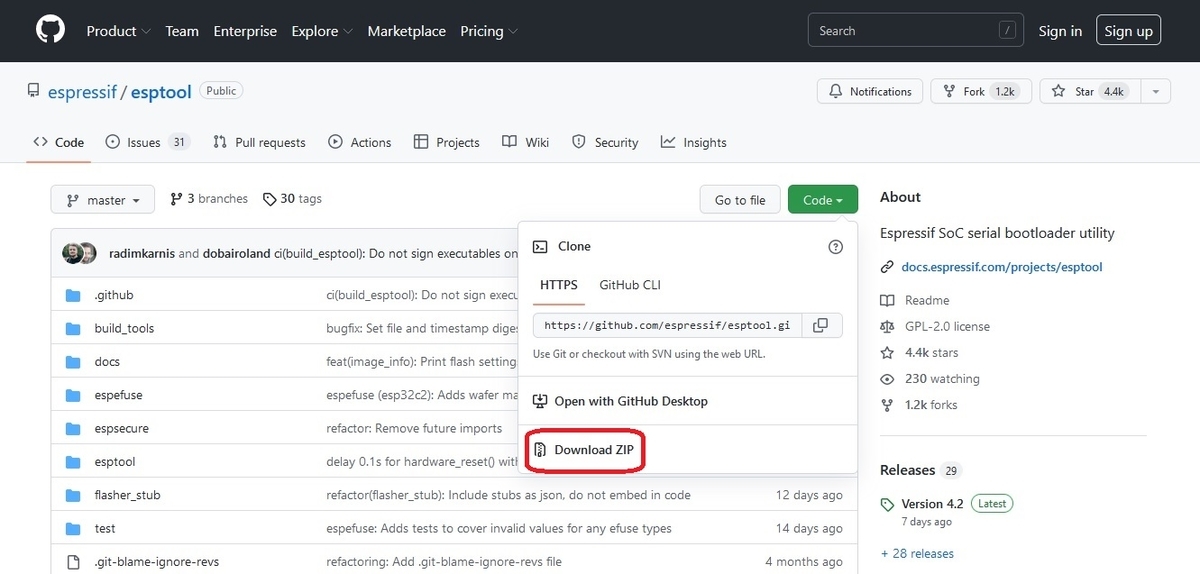Click the desktop icon beside Open with GitHub Desktop
1200x574 pixels.
coord(540,401)
